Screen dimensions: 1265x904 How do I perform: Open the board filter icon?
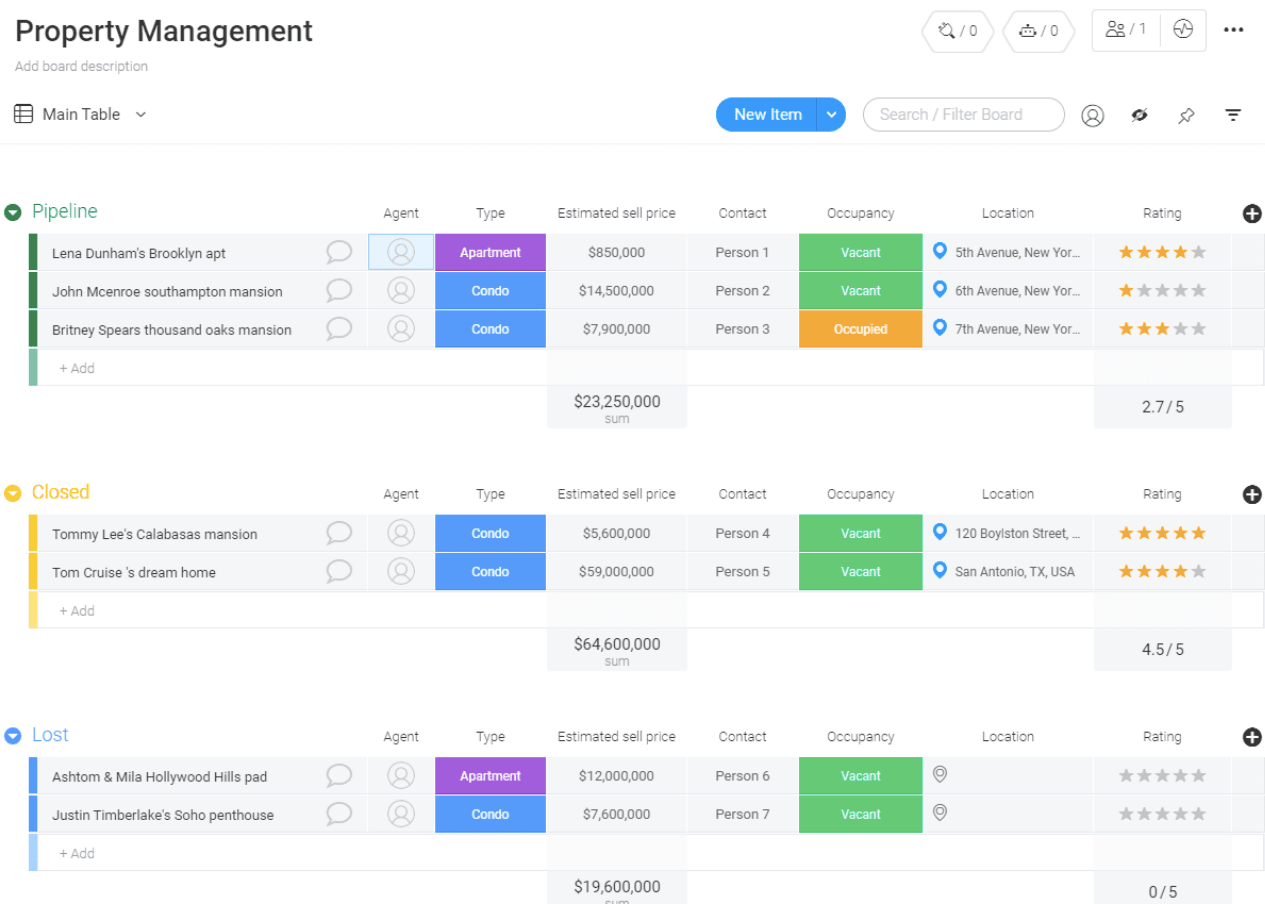1234,115
